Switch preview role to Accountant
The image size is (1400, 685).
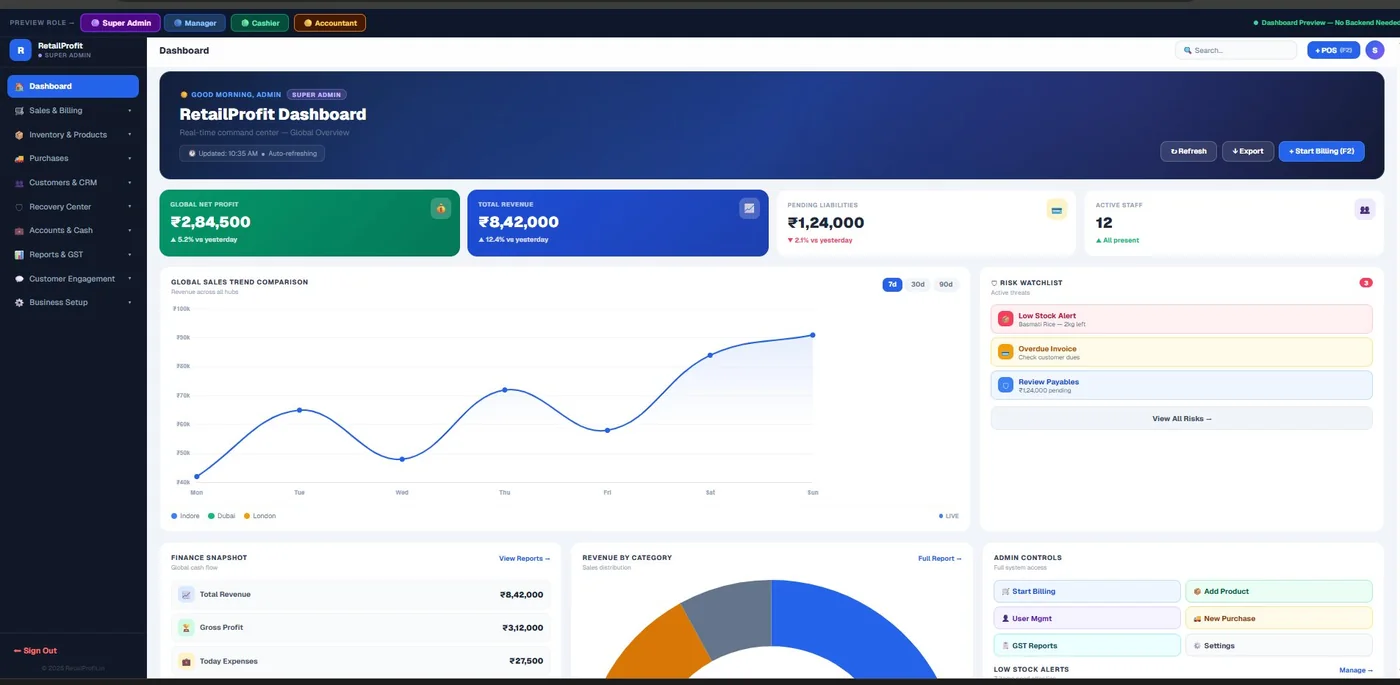330,23
